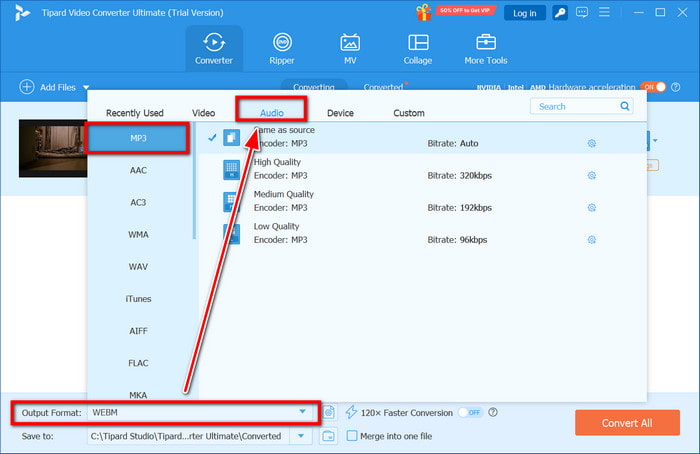Toggle hardware acceleration switch
This screenshot has width=700, height=454.
point(653,87)
